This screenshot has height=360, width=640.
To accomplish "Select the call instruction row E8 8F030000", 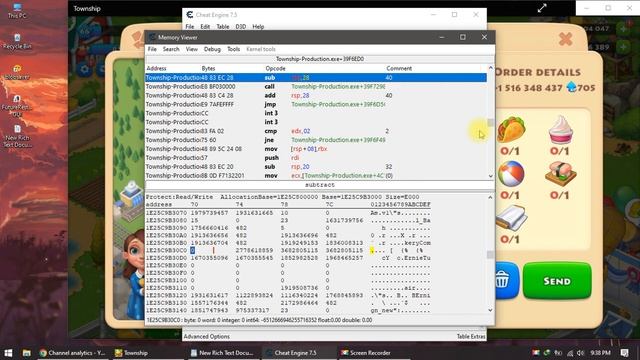I will tap(316, 87).
